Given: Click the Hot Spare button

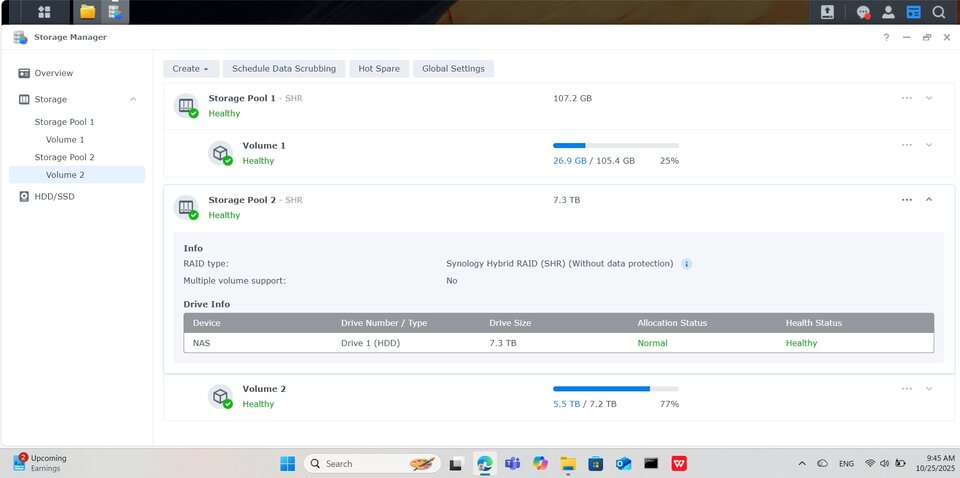Looking at the screenshot, I should (379, 69).
